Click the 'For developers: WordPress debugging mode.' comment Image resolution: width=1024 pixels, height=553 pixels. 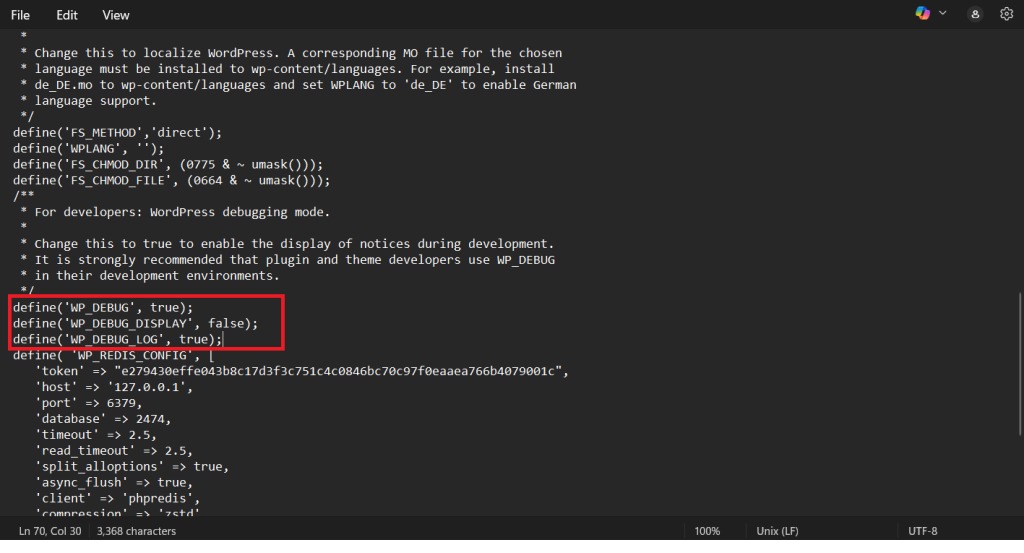point(175,212)
